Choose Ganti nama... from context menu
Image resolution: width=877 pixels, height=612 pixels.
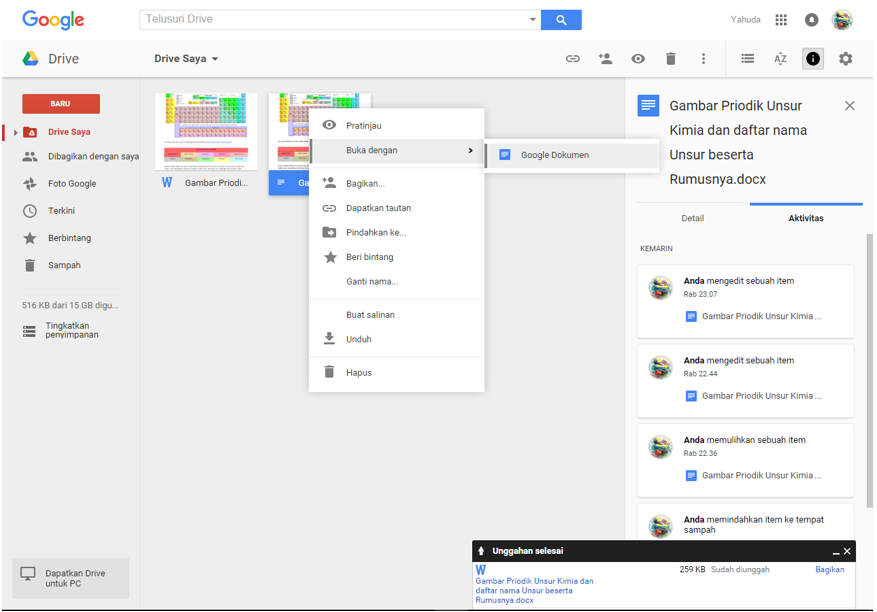coord(397,281)
